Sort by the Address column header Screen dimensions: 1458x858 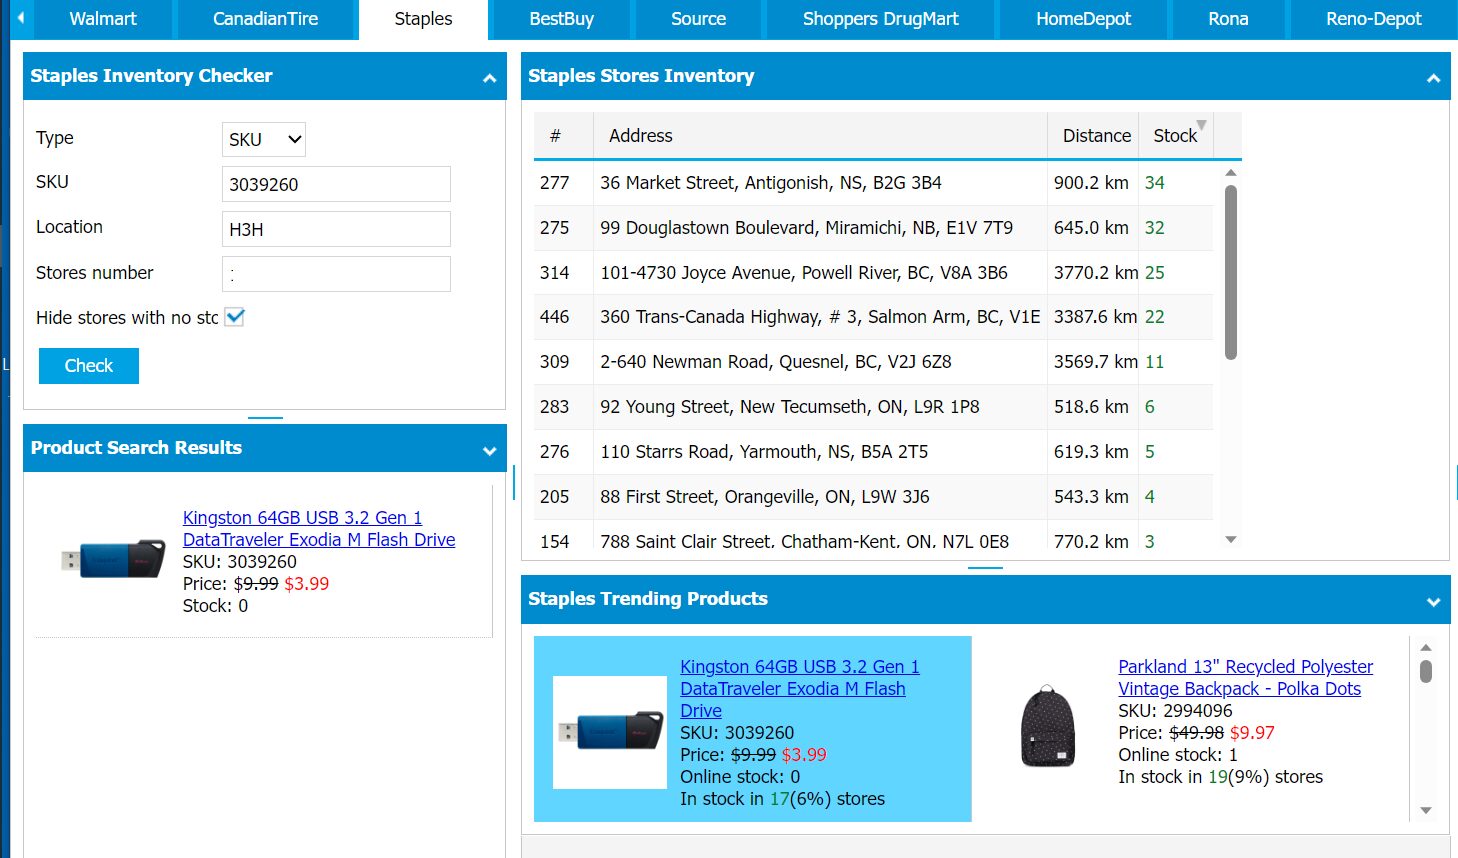[x=820, y=136]
